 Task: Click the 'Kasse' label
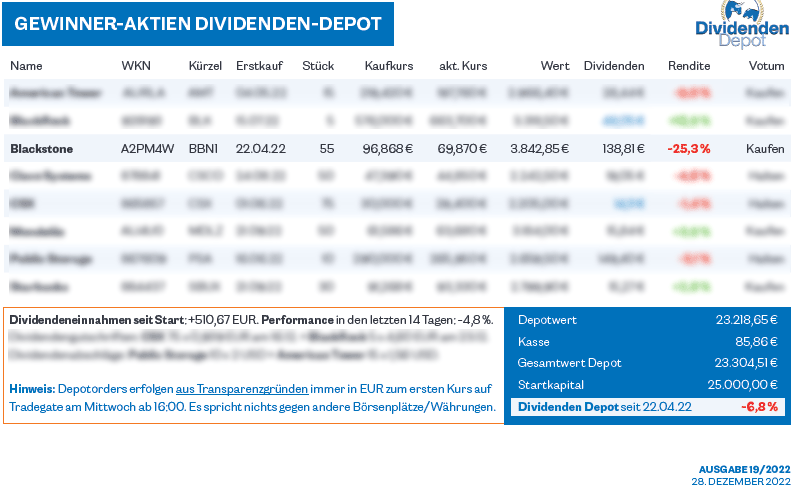coord(534,342)
